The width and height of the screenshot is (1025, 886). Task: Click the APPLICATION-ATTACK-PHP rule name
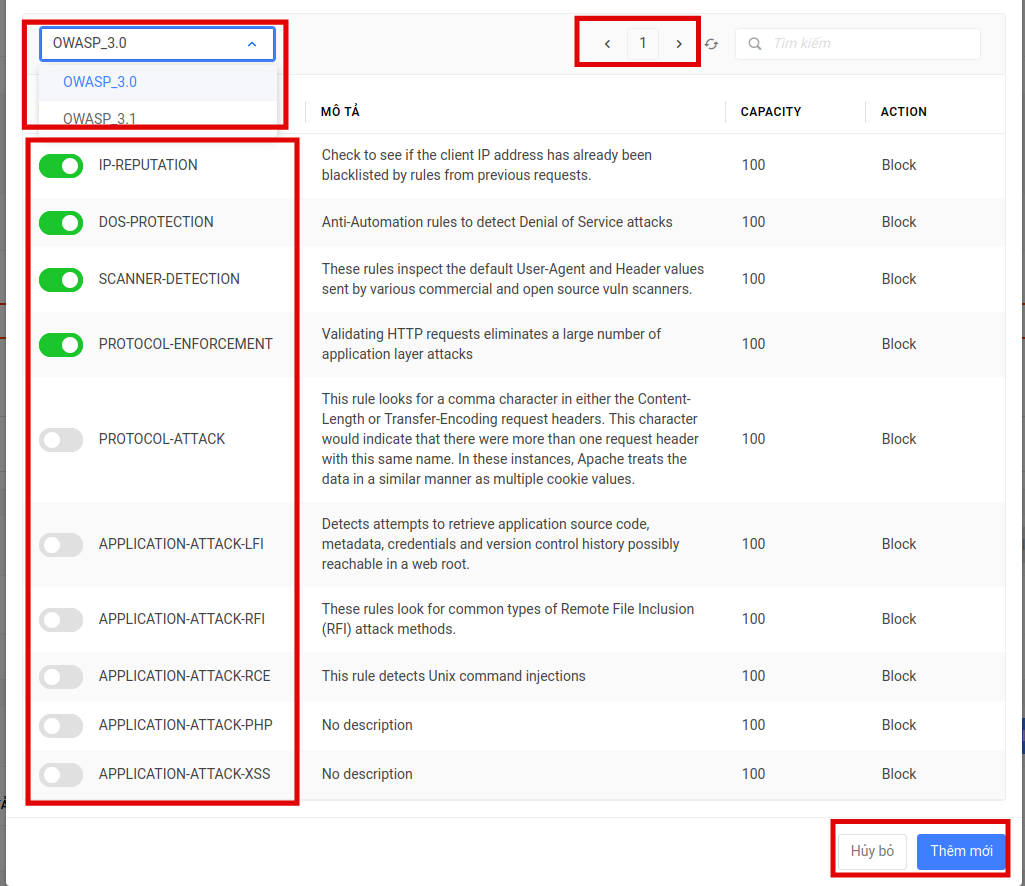(x=185, y=725)
